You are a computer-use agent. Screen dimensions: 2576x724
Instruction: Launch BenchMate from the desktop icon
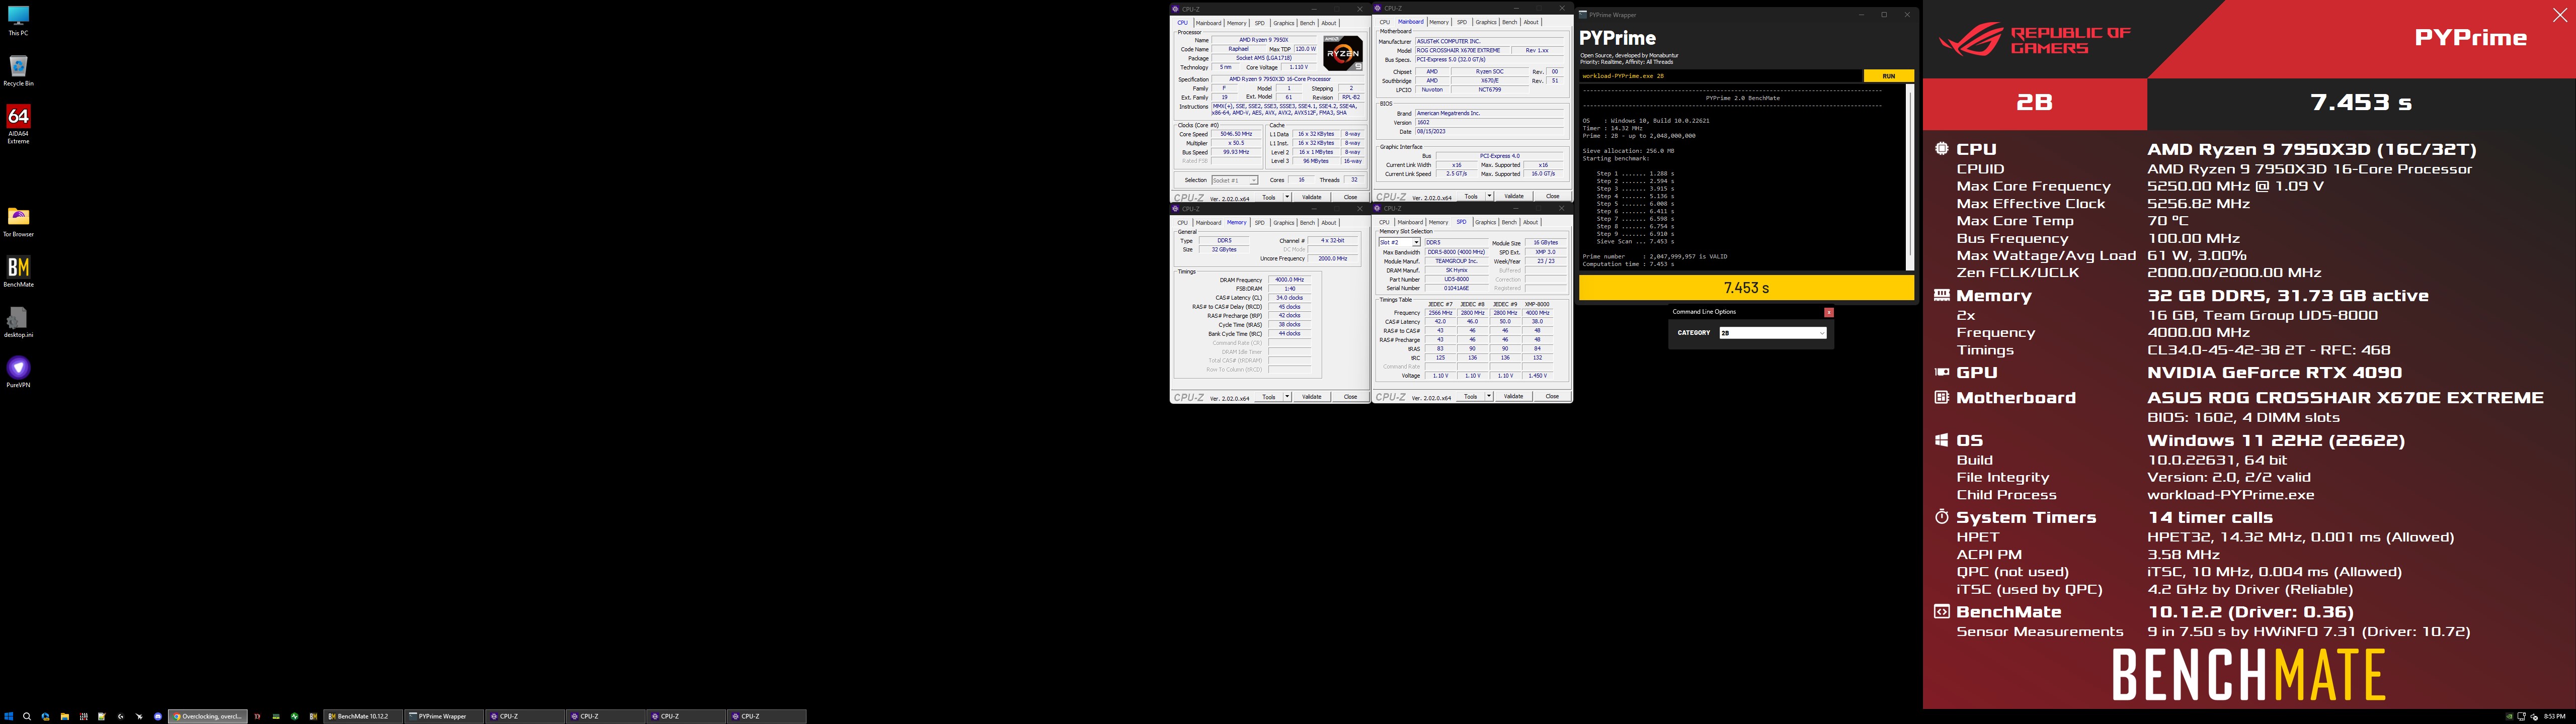point(18,271)
